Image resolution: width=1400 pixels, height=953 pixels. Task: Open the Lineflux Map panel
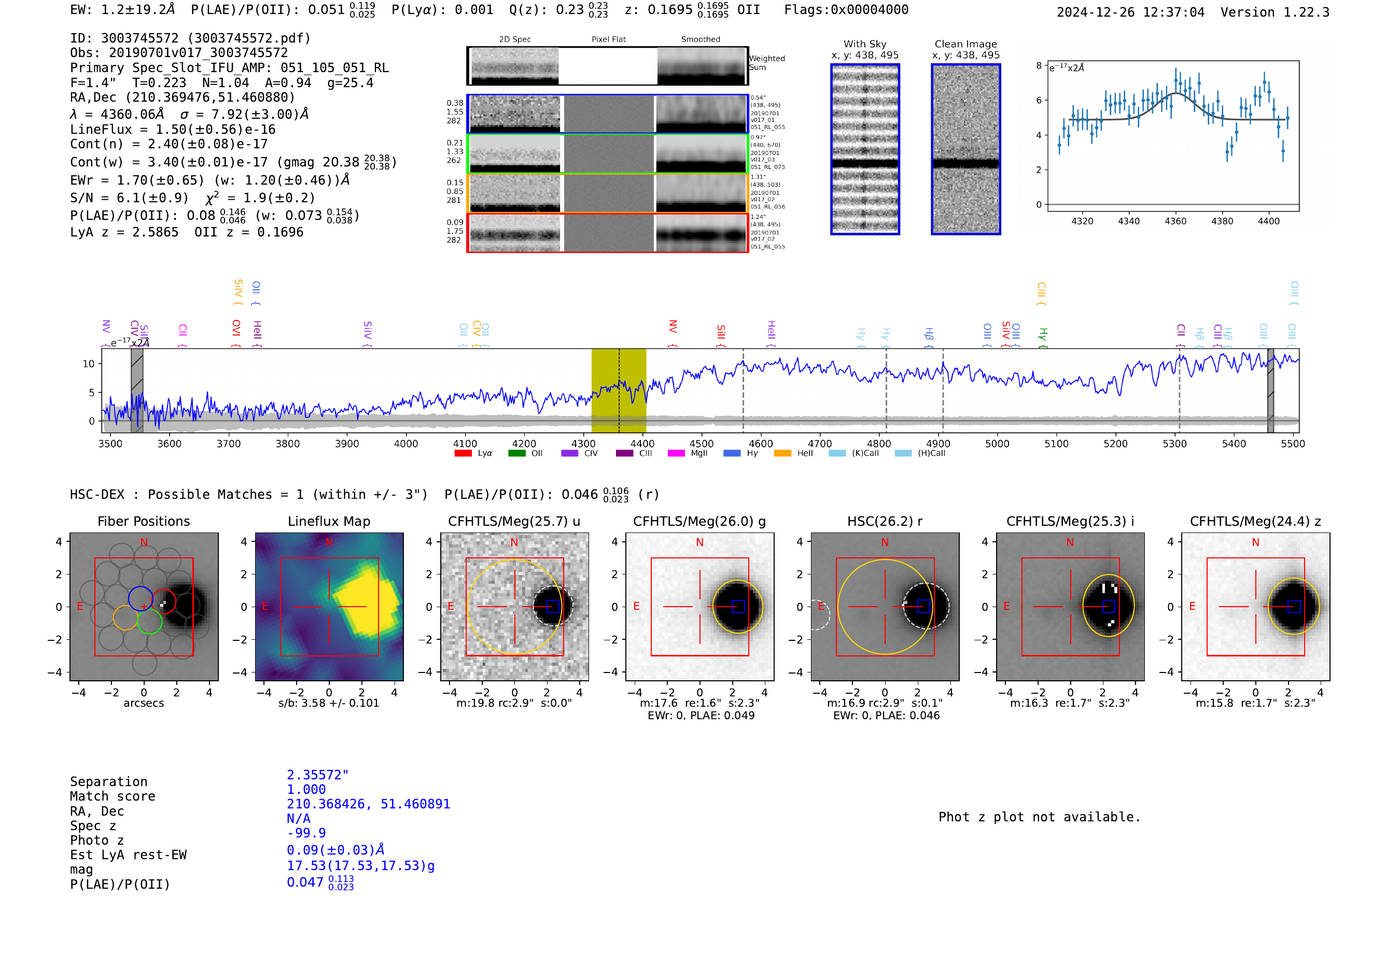(x=329, y=607)
